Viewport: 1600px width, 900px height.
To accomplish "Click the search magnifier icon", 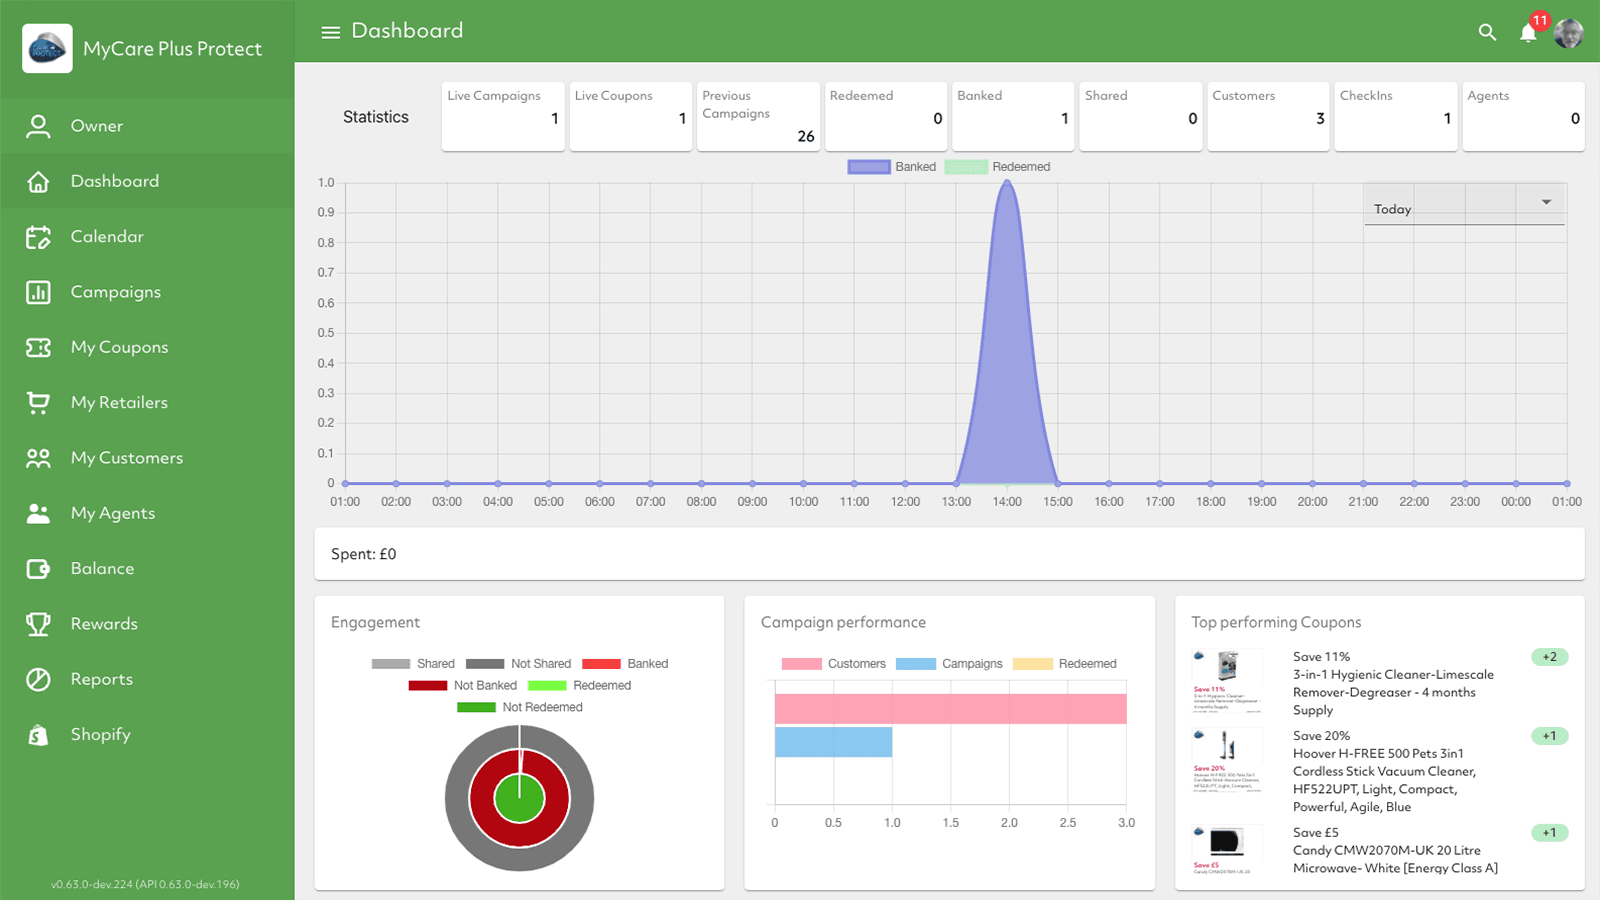I will click(x=1487, y=32).
